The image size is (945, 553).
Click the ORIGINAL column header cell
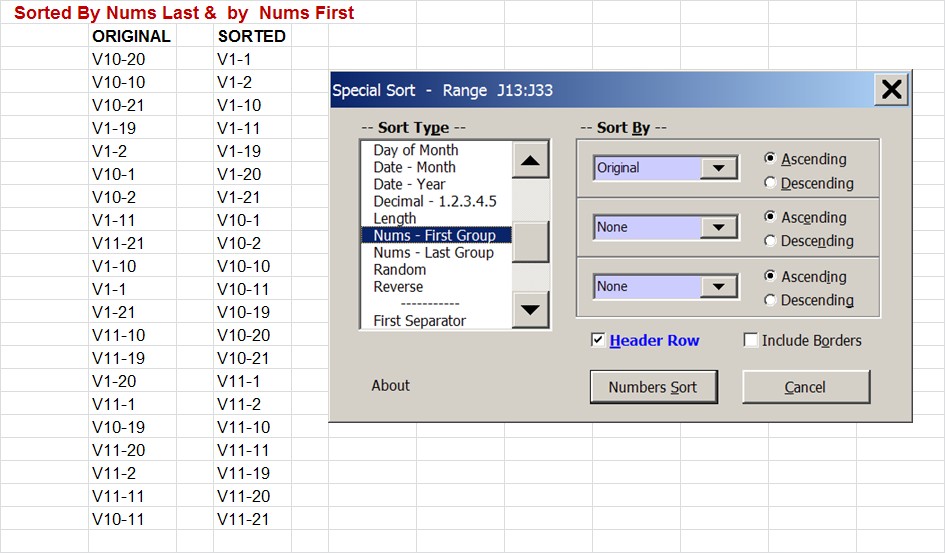[x=132, y=36]
